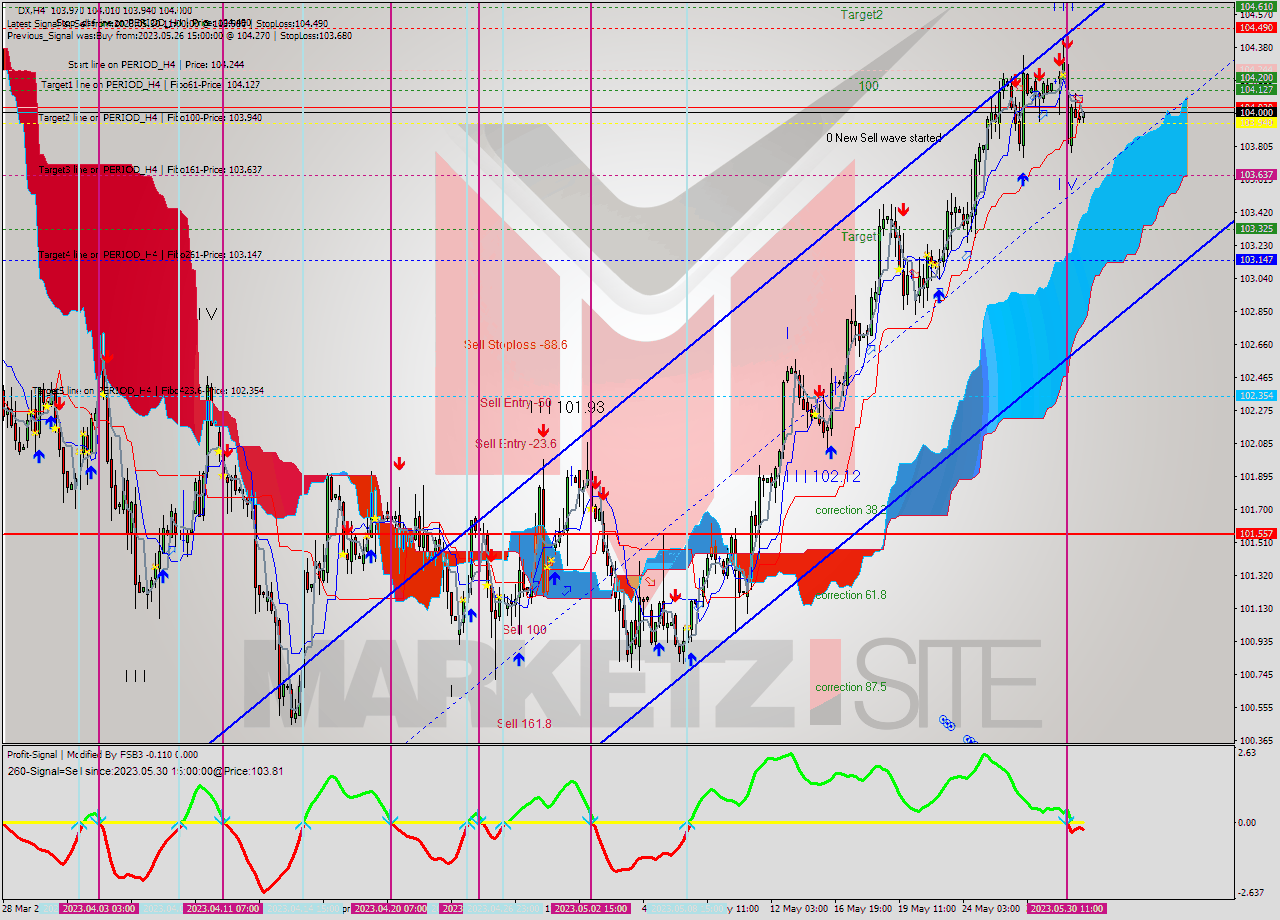1280x920 pixels.
Task: Click the 2023.04.03 03:00 date marker
Action: 98,909
